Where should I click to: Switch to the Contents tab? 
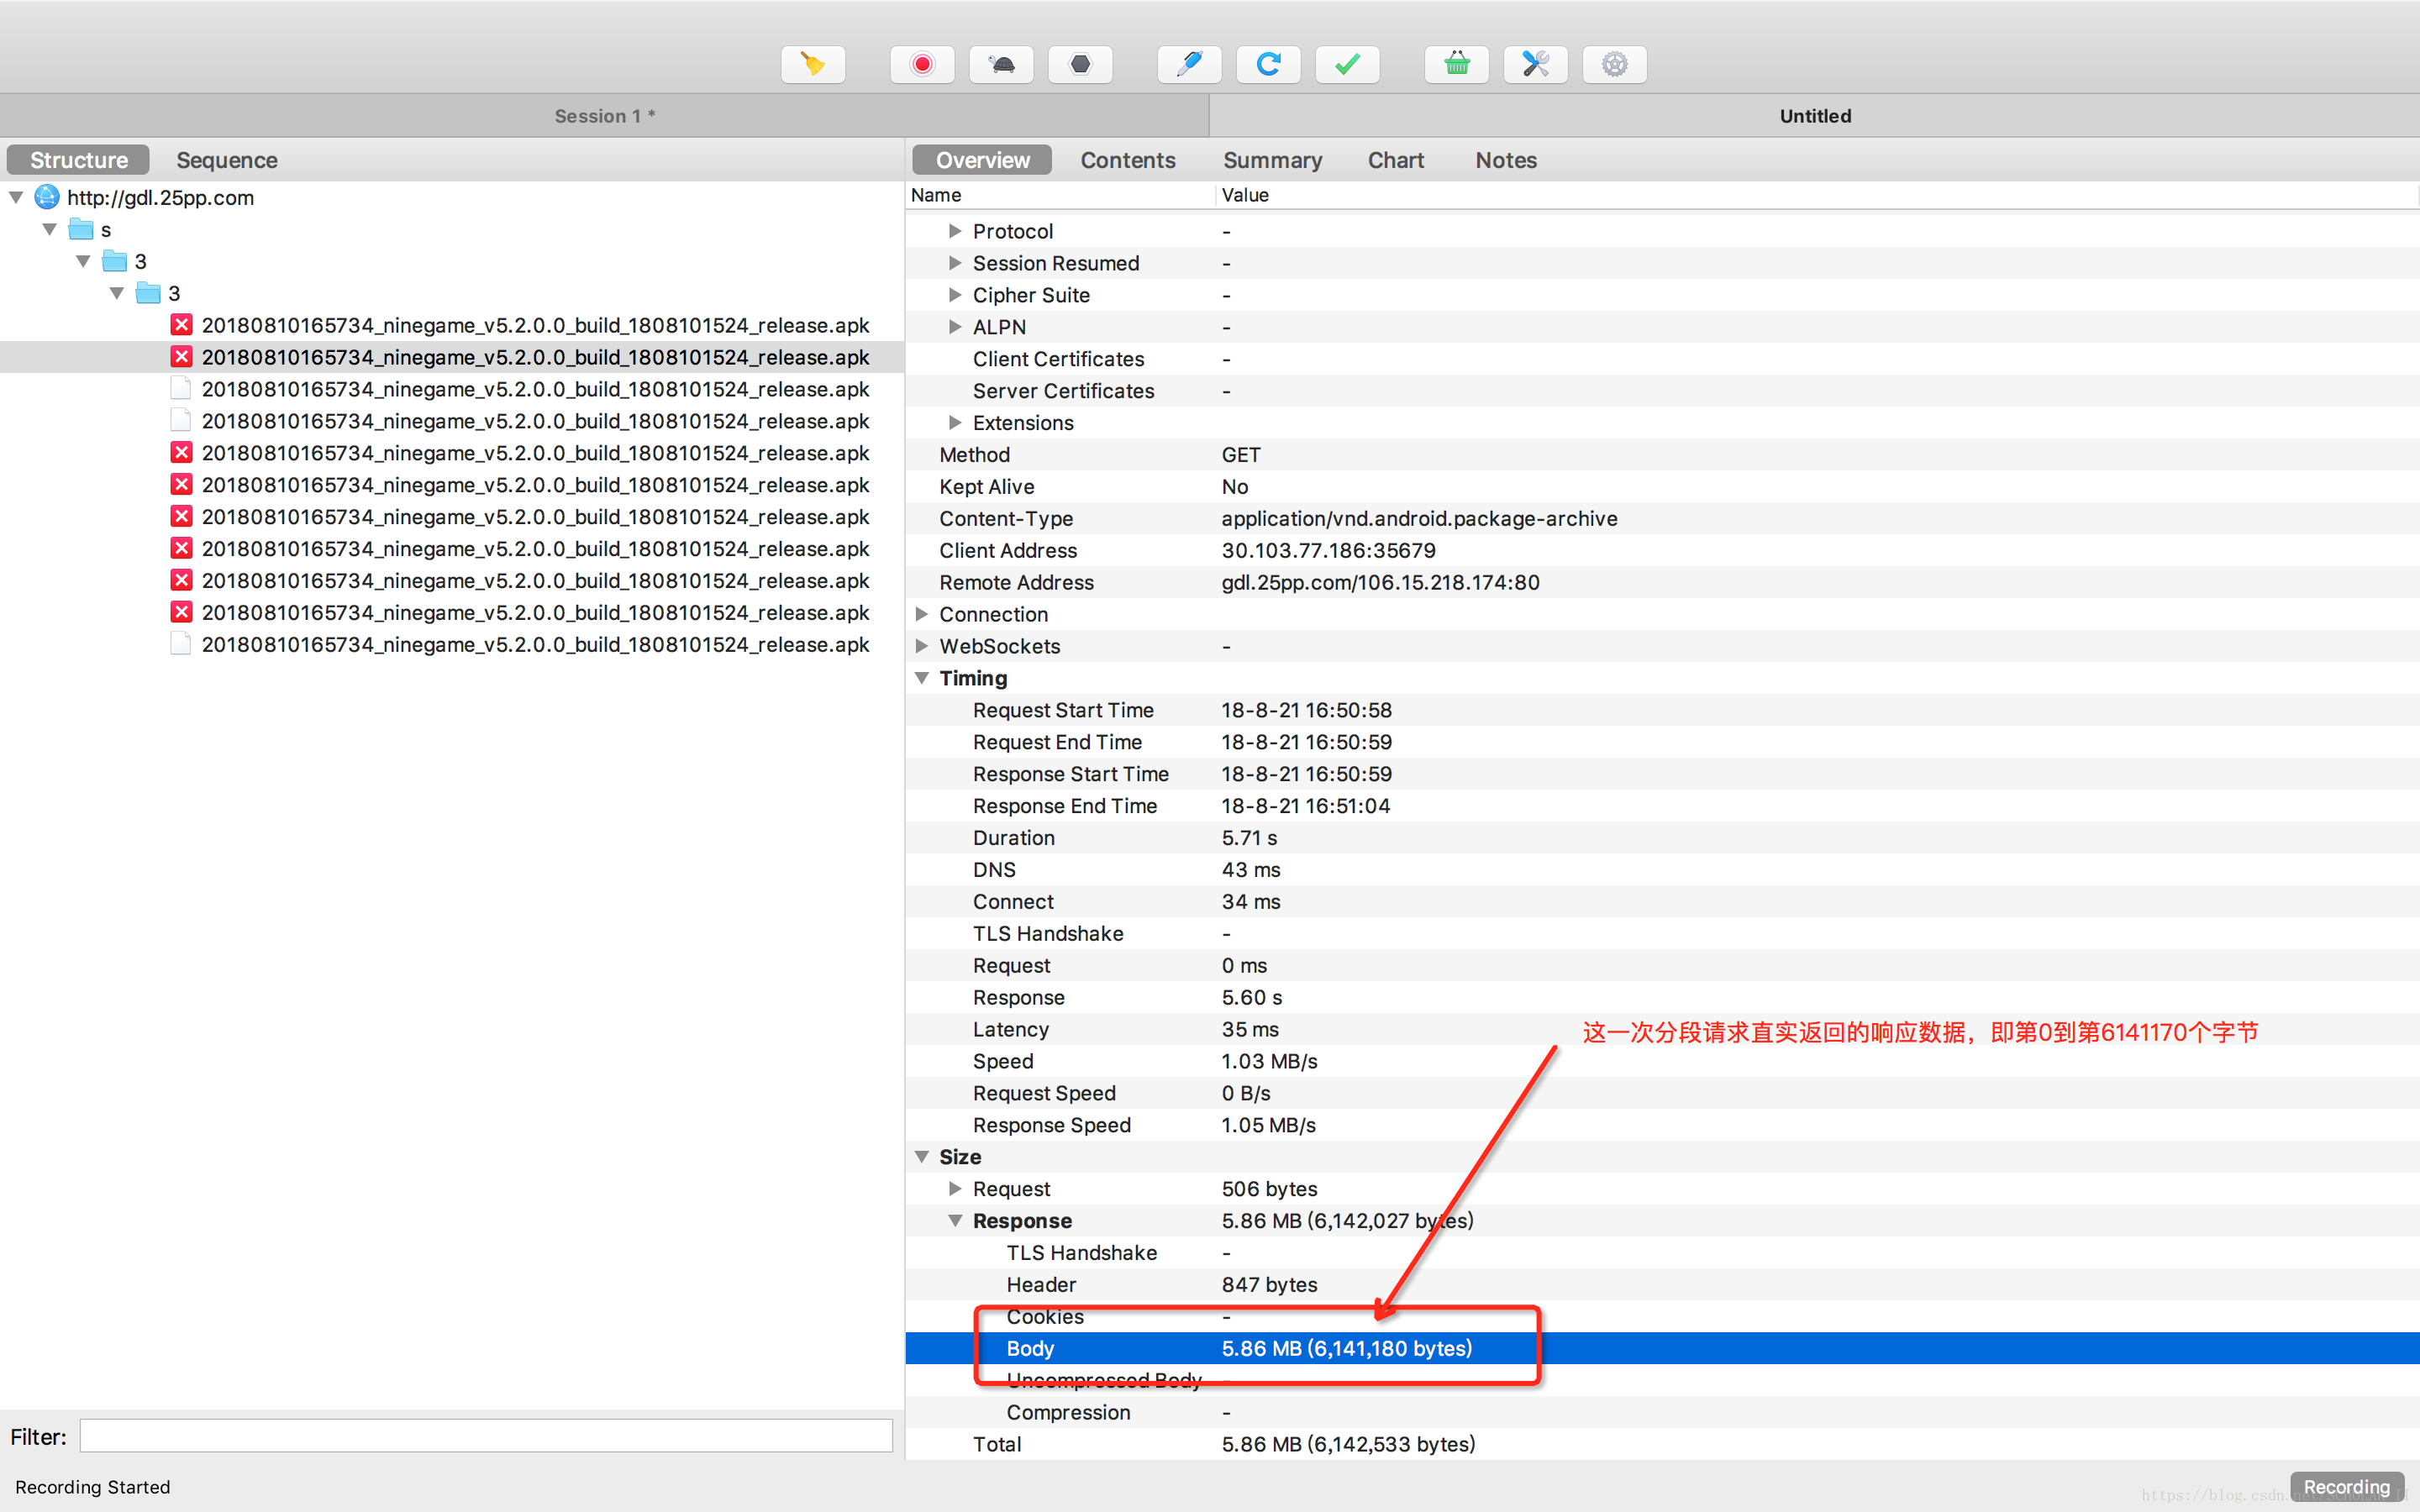coord(1129,159)
